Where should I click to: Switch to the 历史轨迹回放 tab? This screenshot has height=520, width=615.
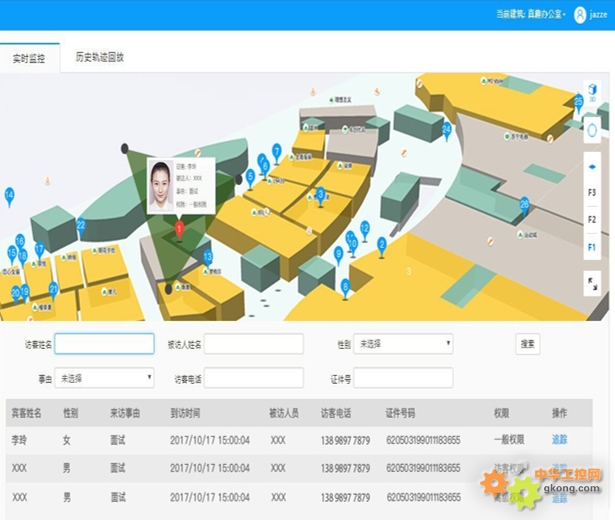(99, 58)
